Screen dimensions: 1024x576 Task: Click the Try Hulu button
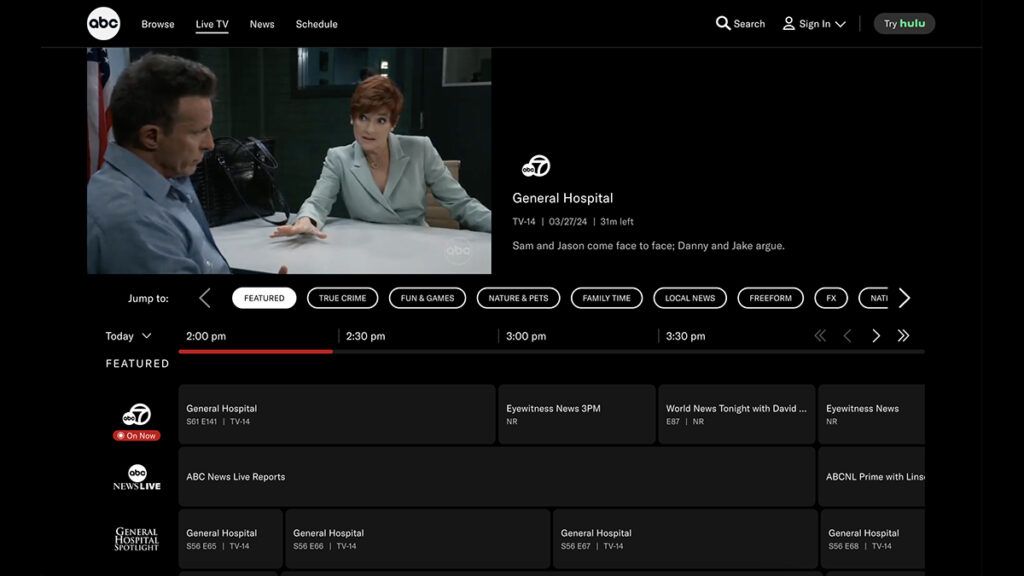(904, 24)
